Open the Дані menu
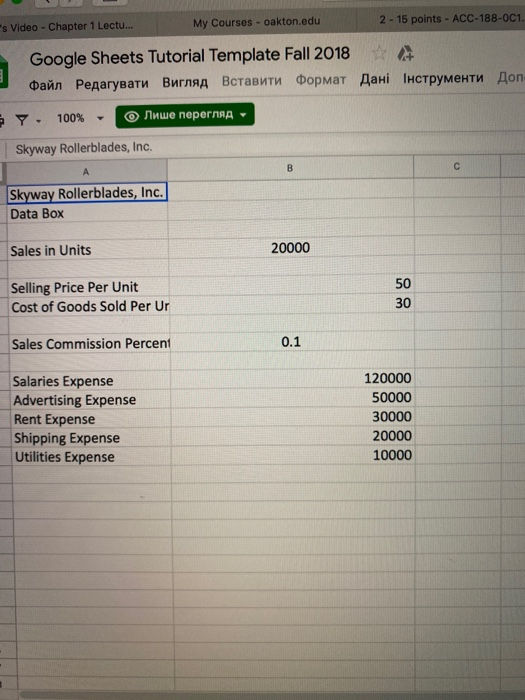This screenshot has height=700, width=525. click(375, 79)
